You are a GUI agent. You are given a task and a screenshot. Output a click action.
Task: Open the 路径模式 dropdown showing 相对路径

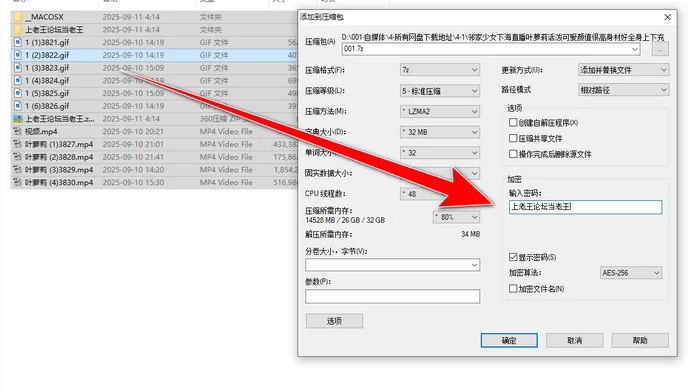623,90
